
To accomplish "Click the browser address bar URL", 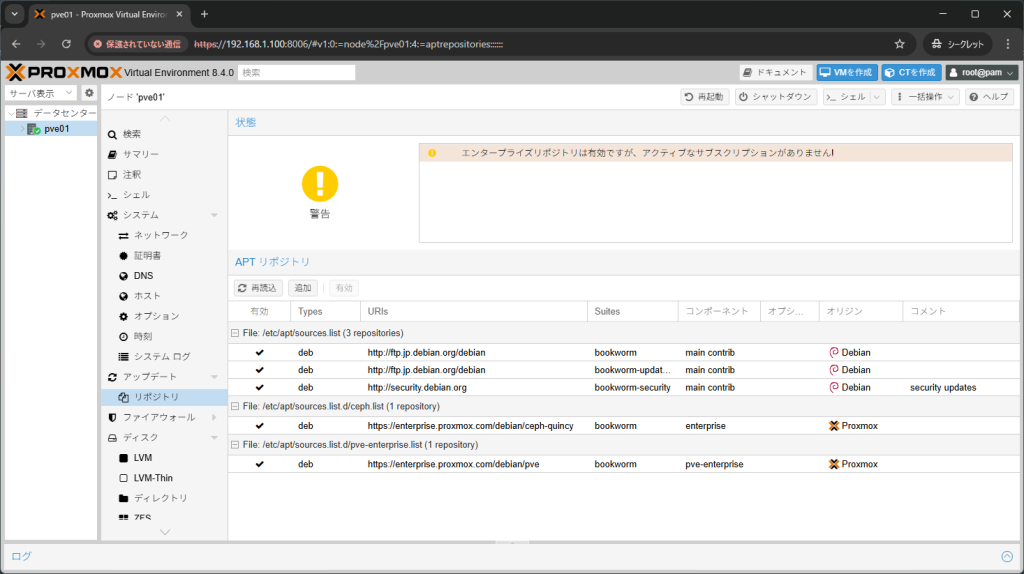I will tap(348, 44).
